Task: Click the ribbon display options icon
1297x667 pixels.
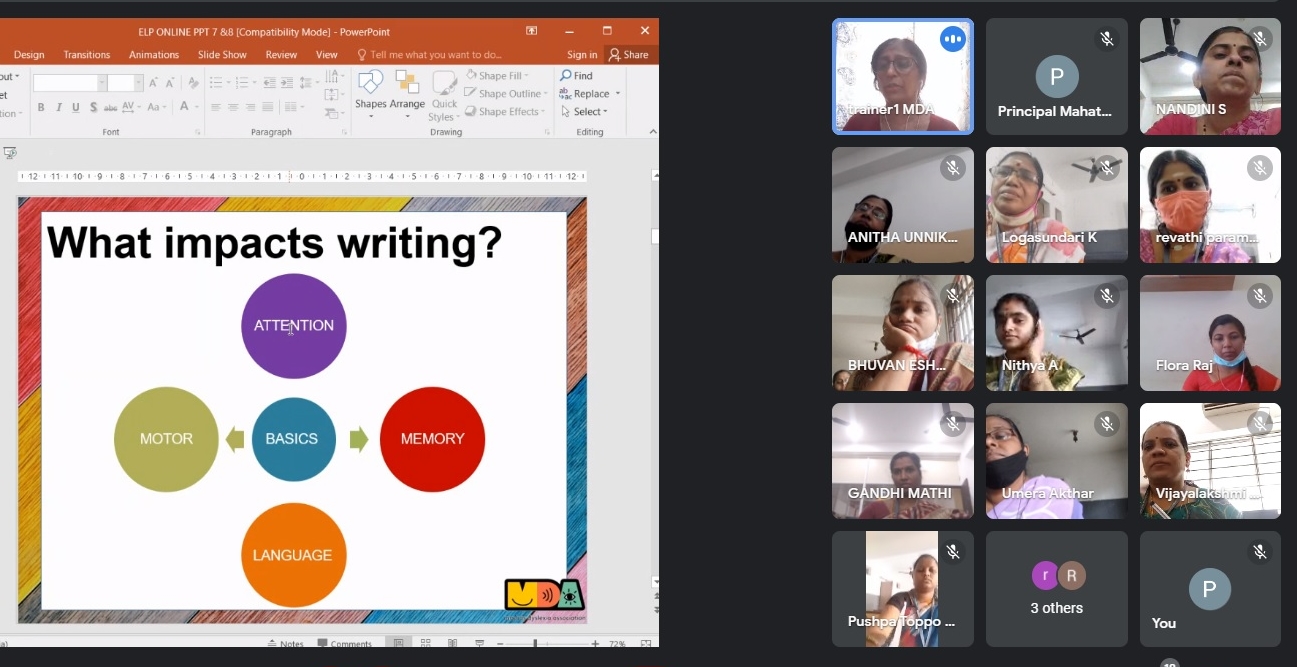Action: point(532,31)
